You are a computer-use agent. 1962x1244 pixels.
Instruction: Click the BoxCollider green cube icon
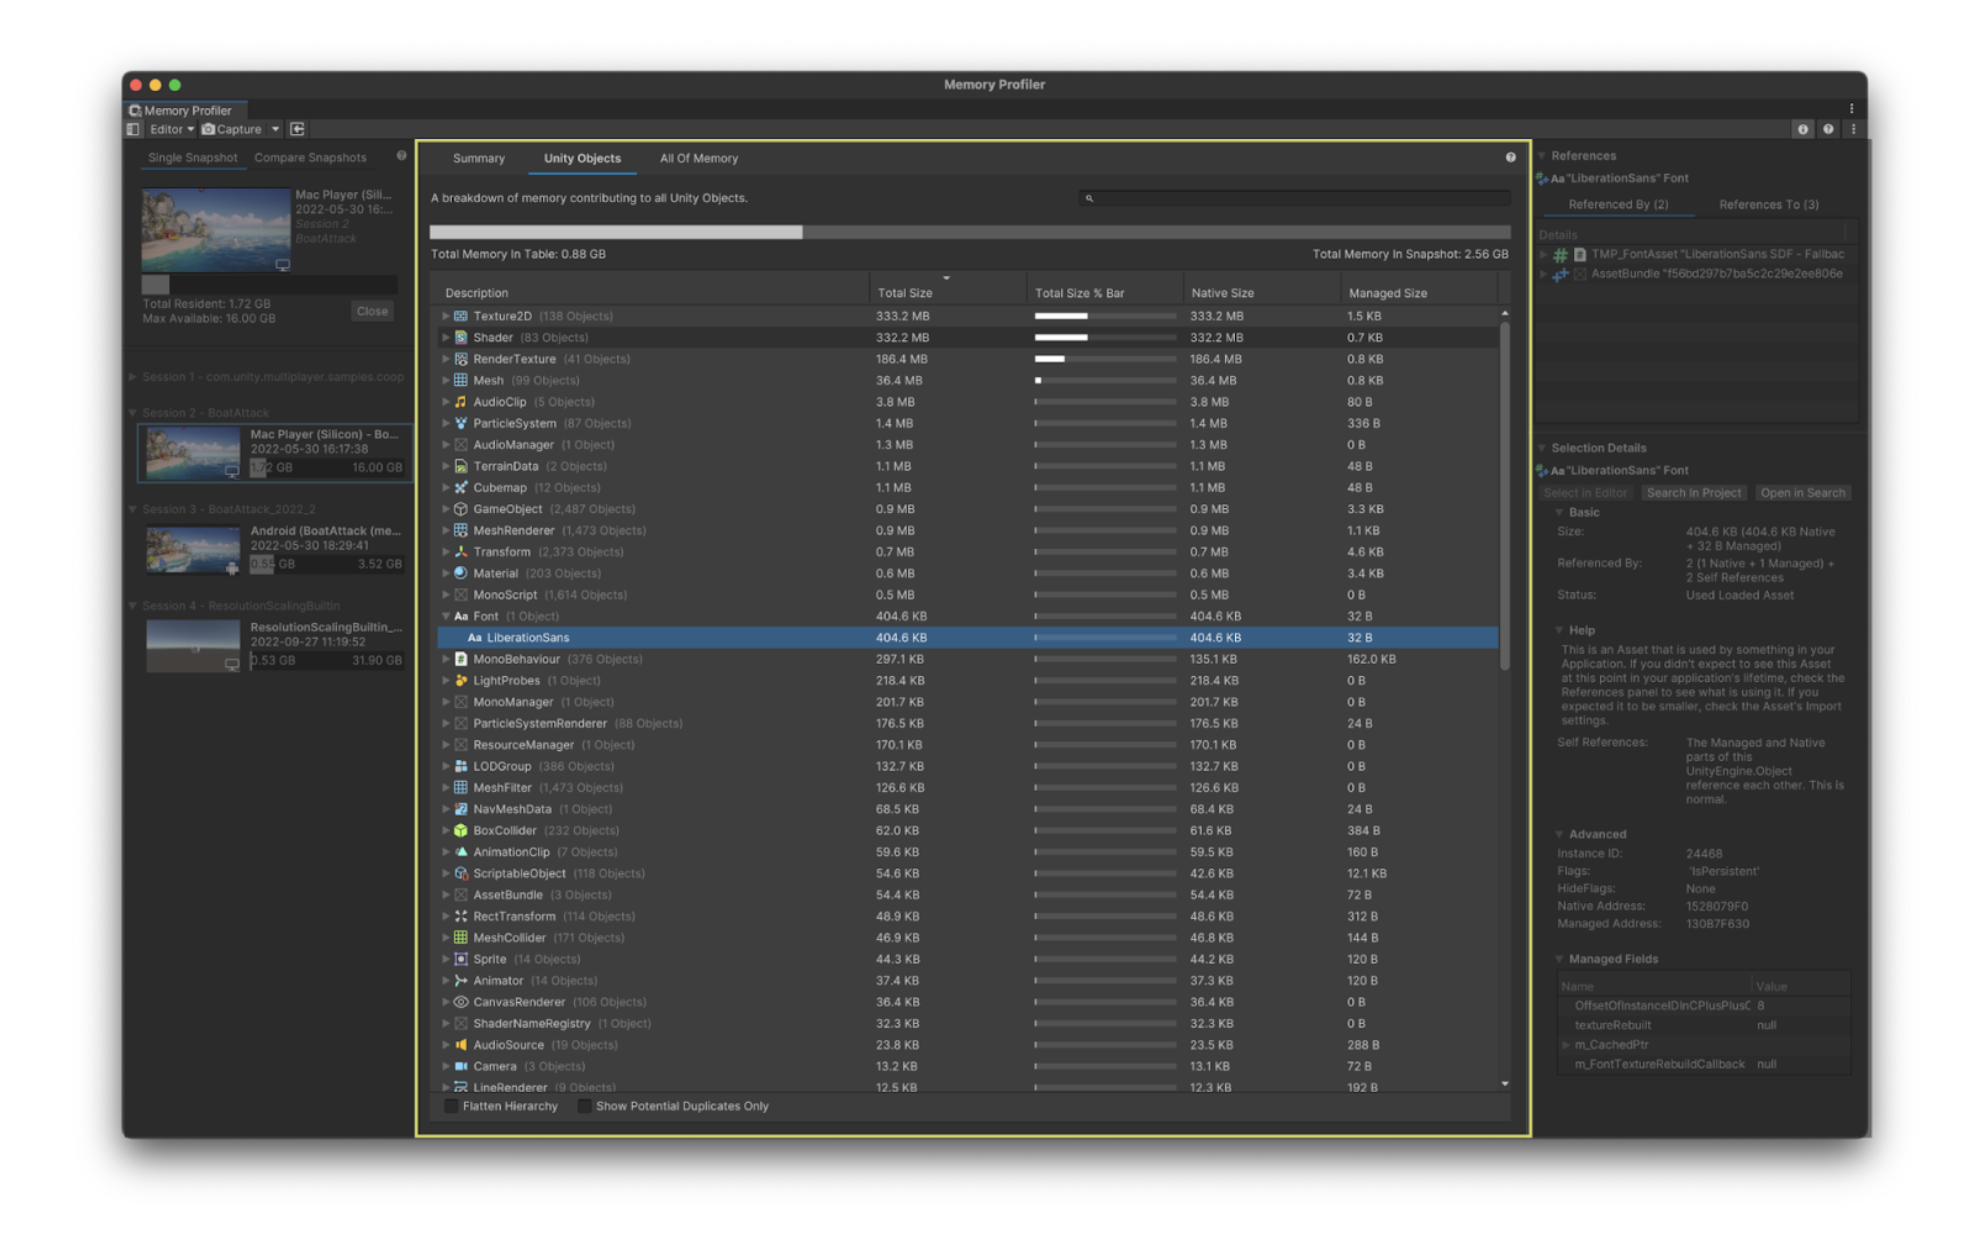coord(460,830)
